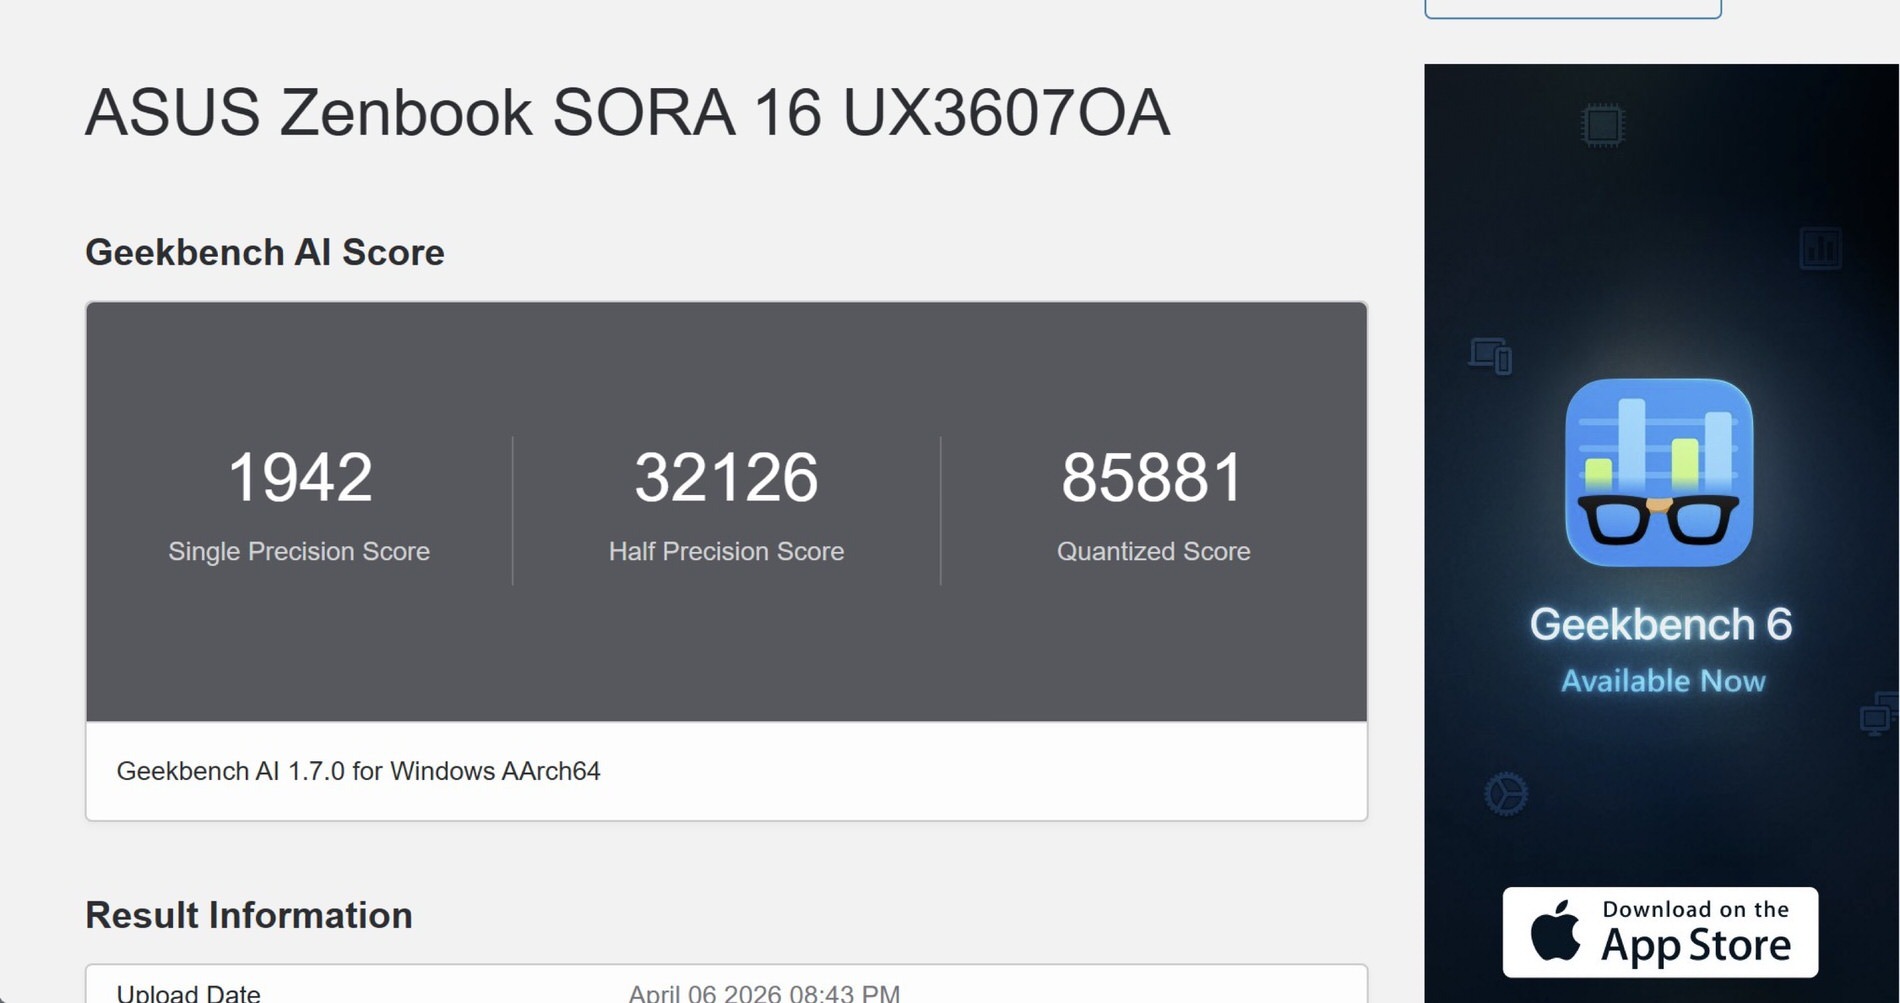The image size is (1900, 1003).
Task: Click the Quantized Score value 85881
Action: 1152,477
